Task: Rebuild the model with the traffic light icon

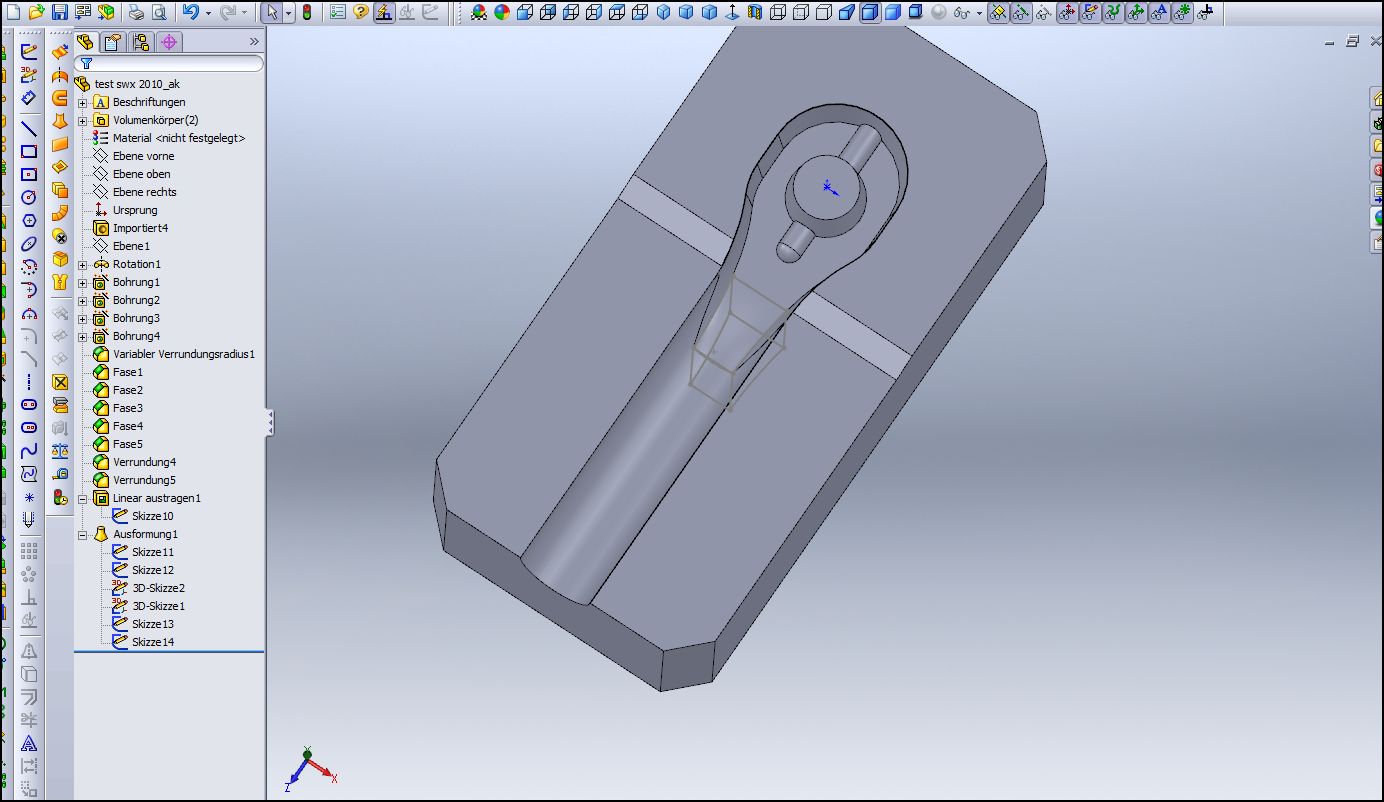Action: [306, 13]
